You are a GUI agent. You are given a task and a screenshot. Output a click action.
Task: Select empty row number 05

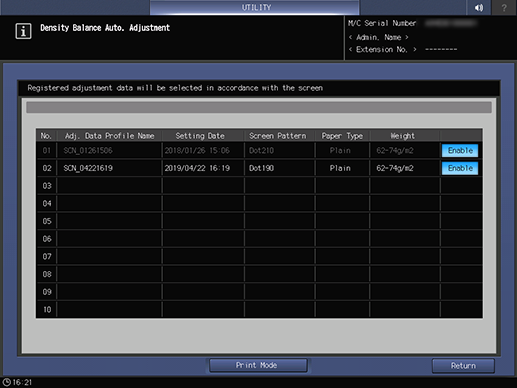click(x=259, y=221)
